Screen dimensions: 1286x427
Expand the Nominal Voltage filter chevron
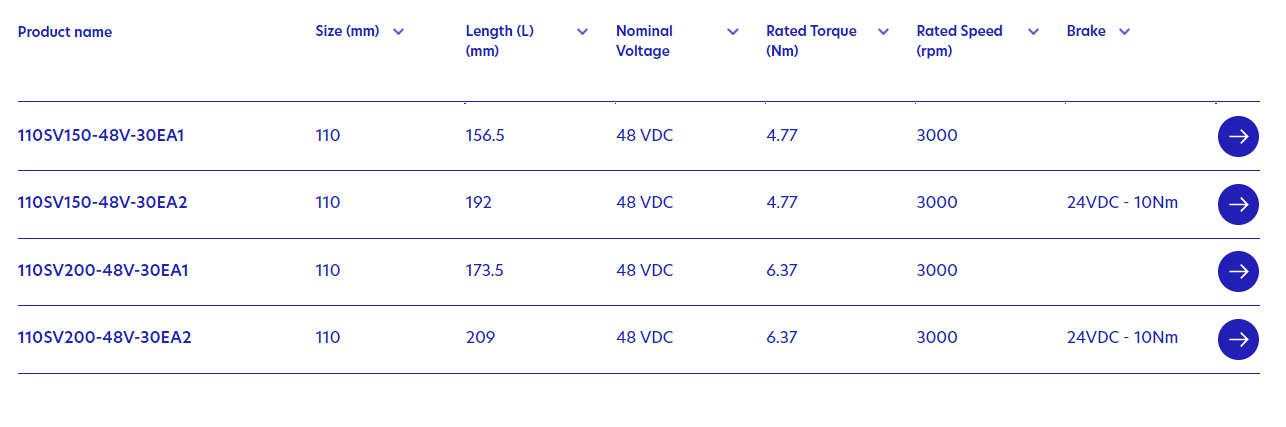pyautogui.click(x=733, y=32)
